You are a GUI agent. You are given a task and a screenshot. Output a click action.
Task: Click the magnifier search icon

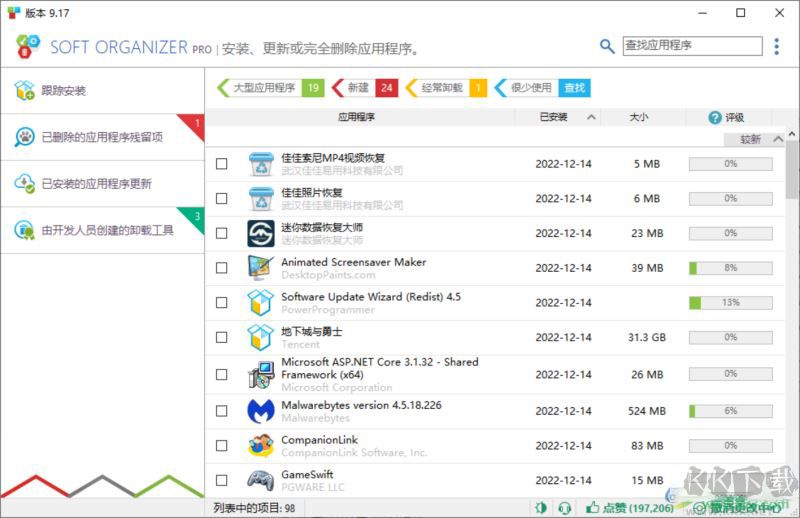point(607,46)
